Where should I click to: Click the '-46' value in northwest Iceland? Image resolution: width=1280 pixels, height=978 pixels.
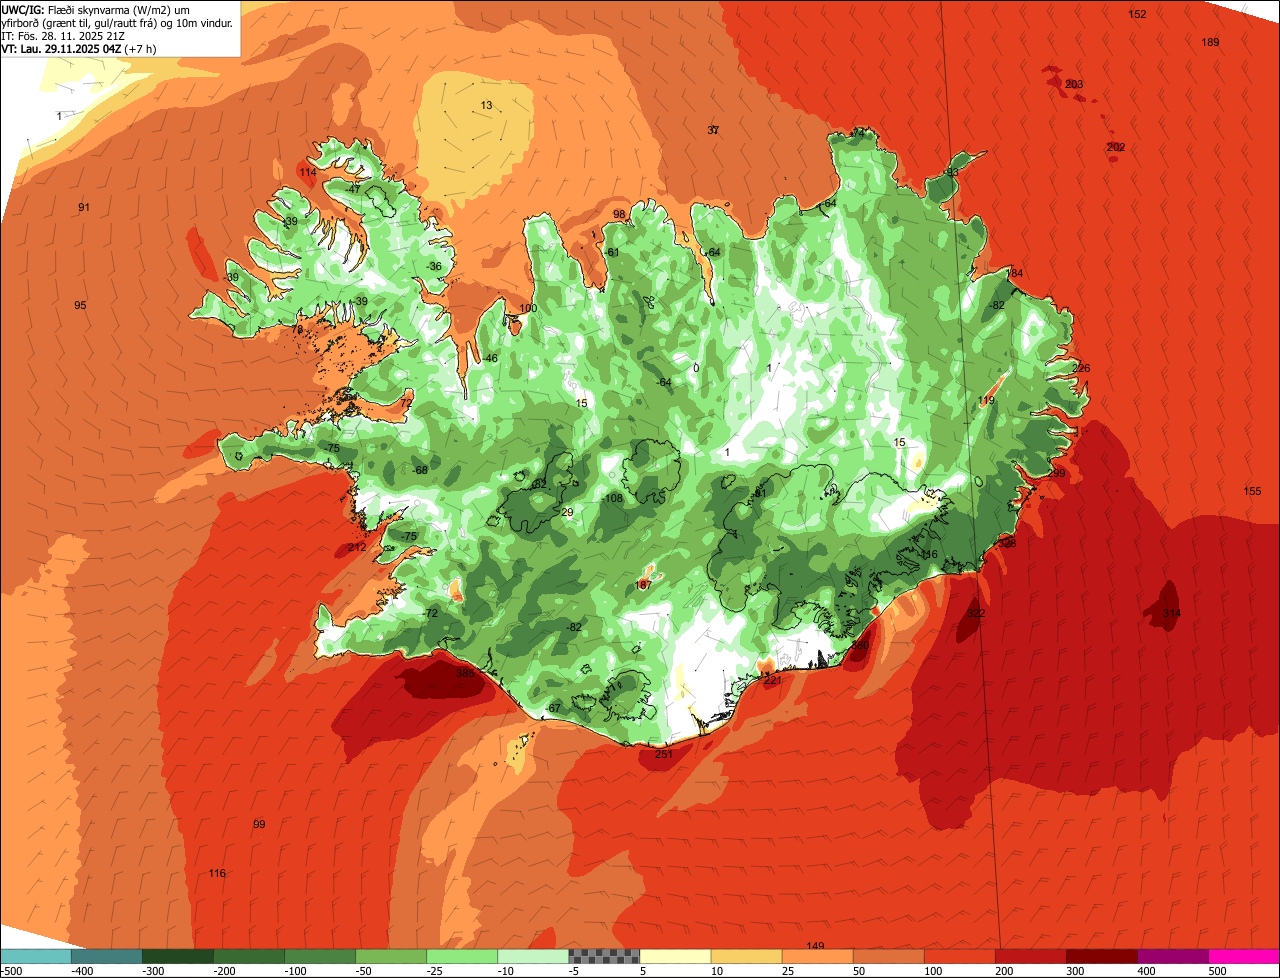click(x=489, y=358)
